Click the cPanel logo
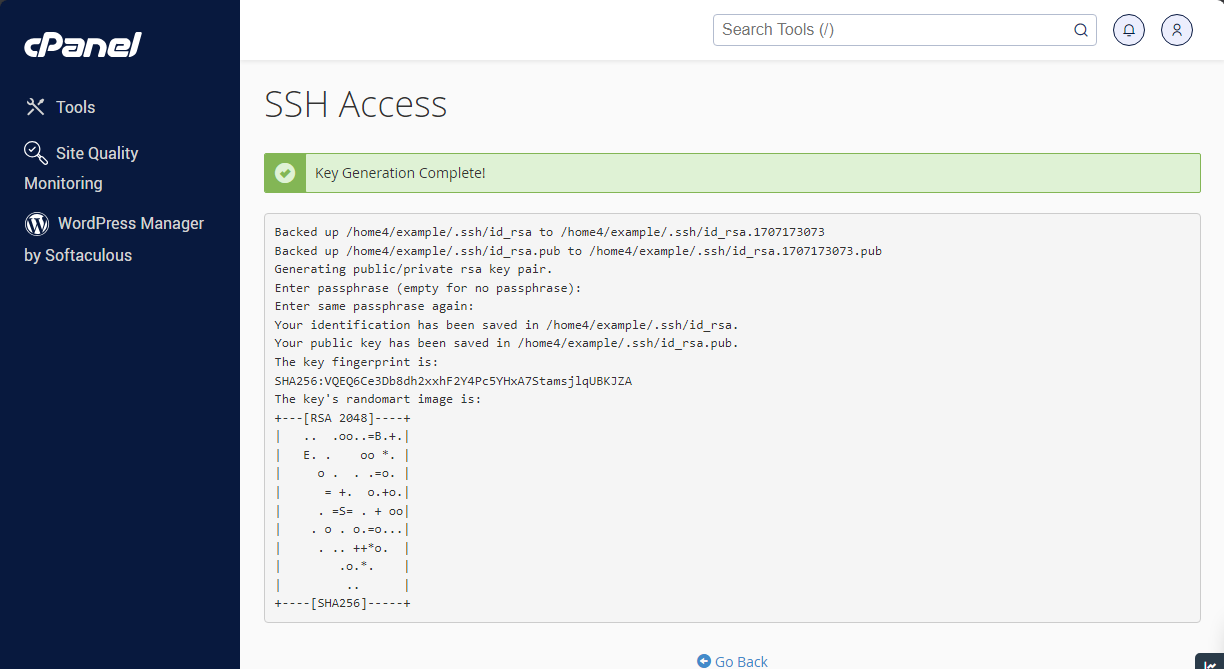 coord(82,44)
